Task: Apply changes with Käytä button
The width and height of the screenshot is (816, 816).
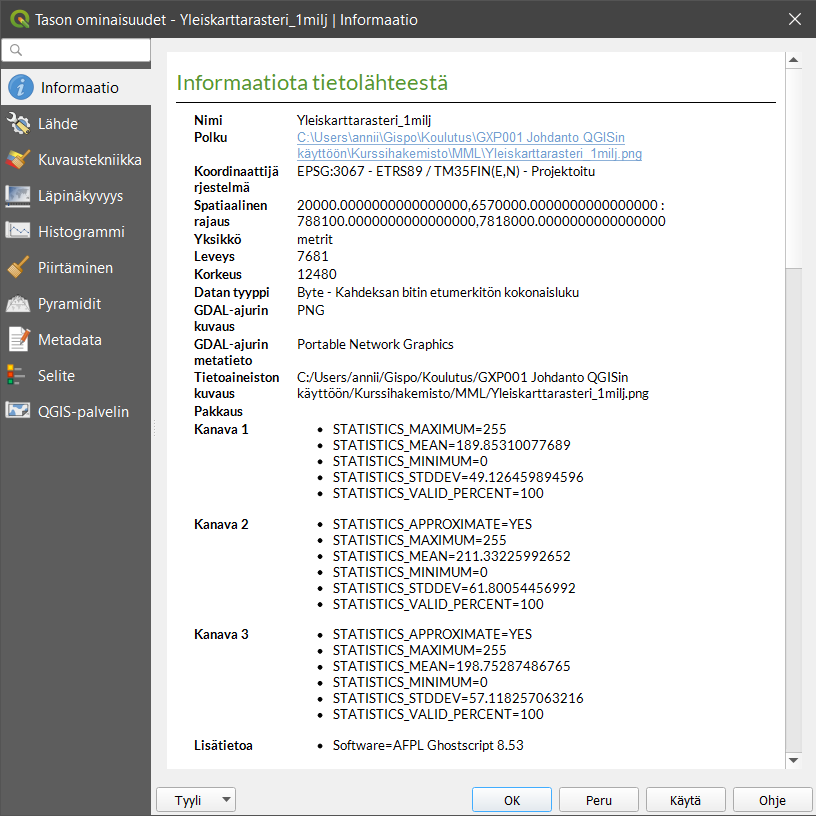Action: pos(685,800)
